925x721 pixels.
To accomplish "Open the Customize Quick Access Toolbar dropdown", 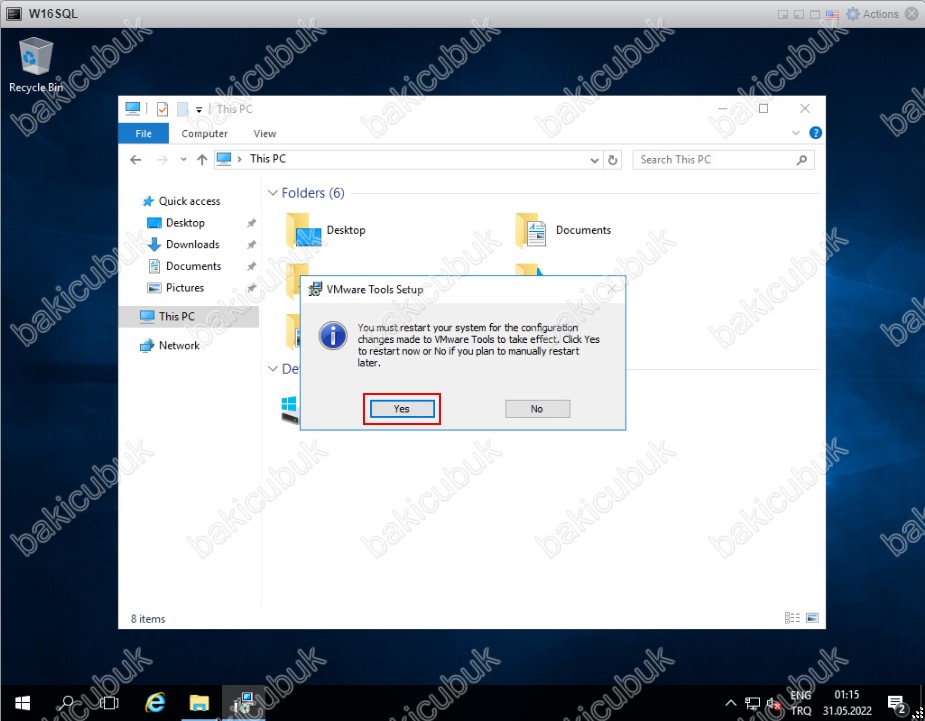I will coord(199,110).
